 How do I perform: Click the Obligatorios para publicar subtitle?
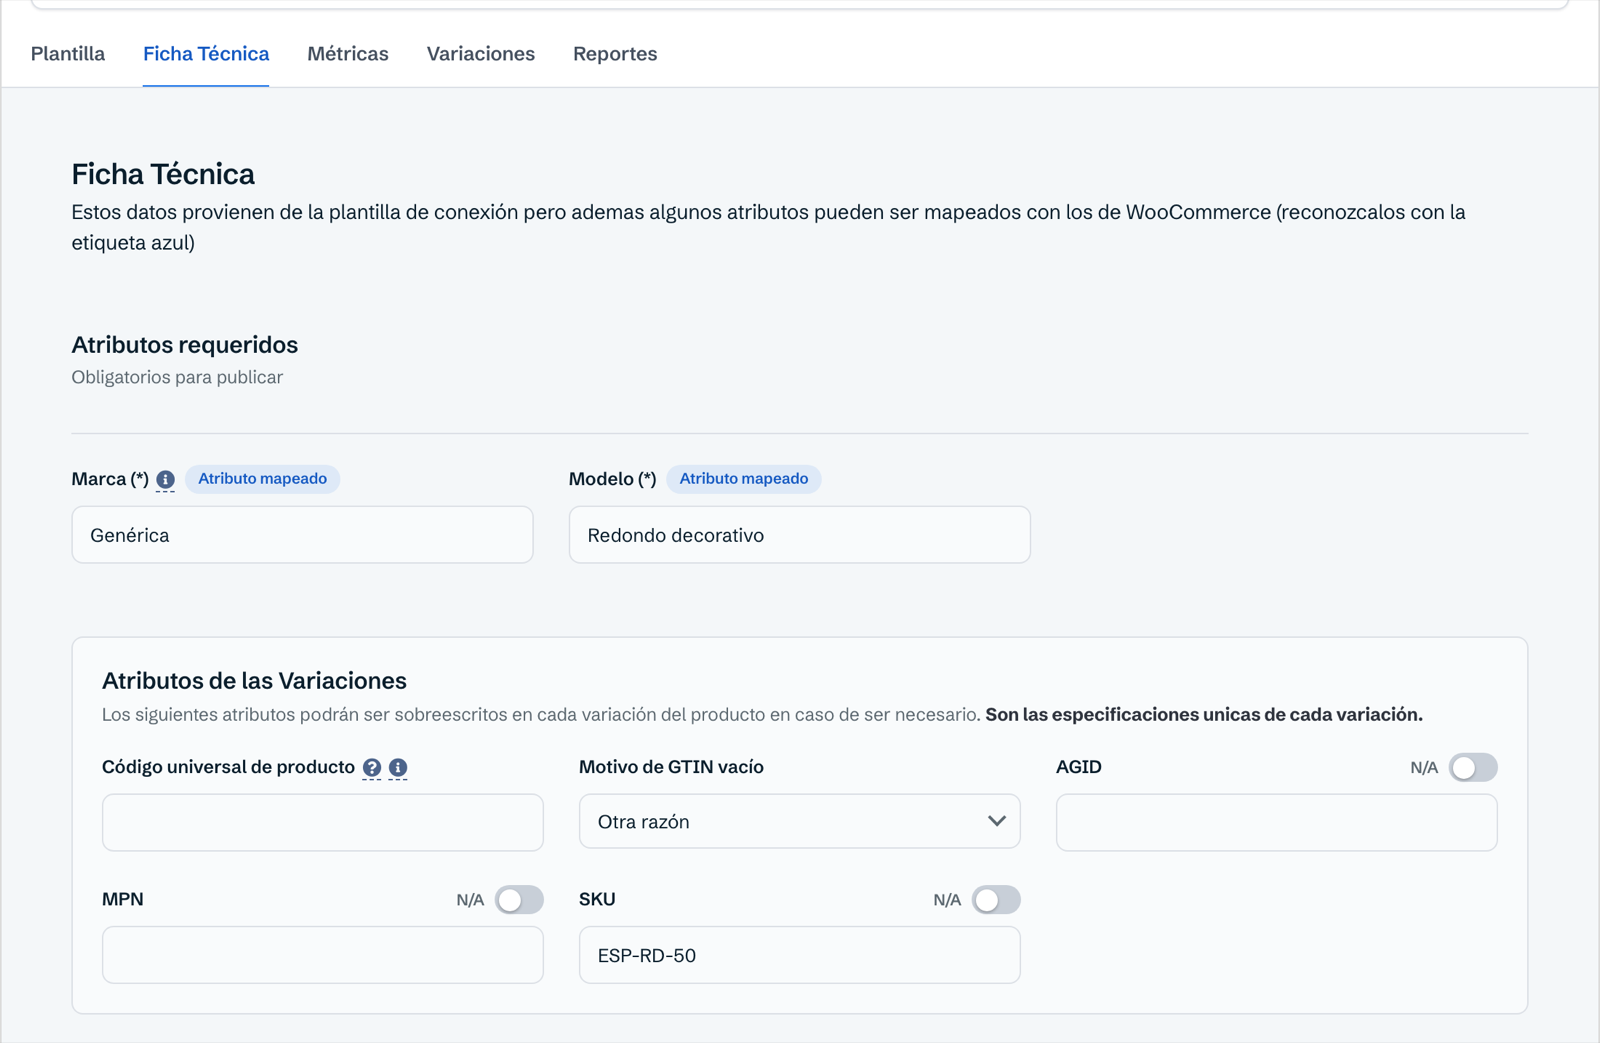point(177,378)
